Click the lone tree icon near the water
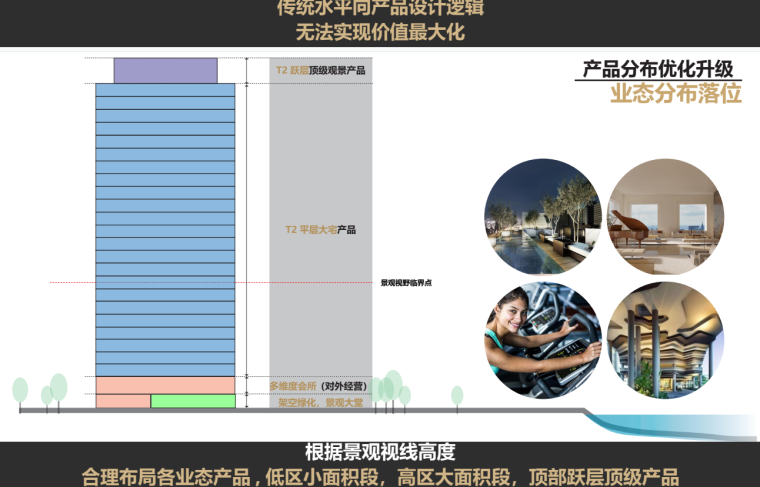760x487 pixels. (457, 396)
